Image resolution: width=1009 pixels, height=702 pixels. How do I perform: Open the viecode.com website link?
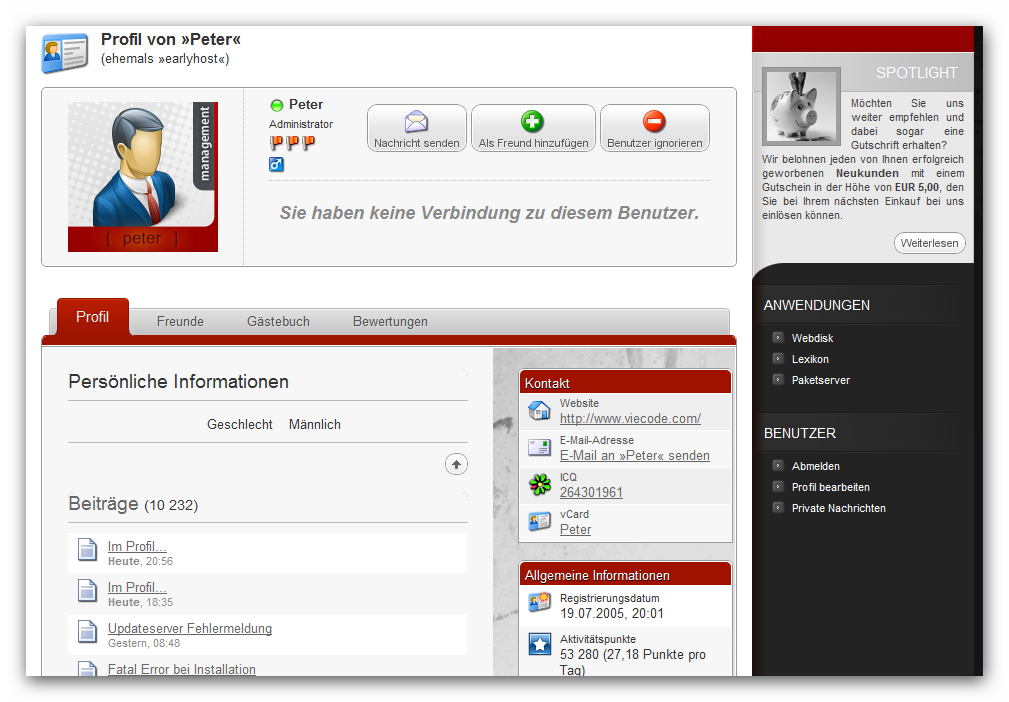(630, 419)
